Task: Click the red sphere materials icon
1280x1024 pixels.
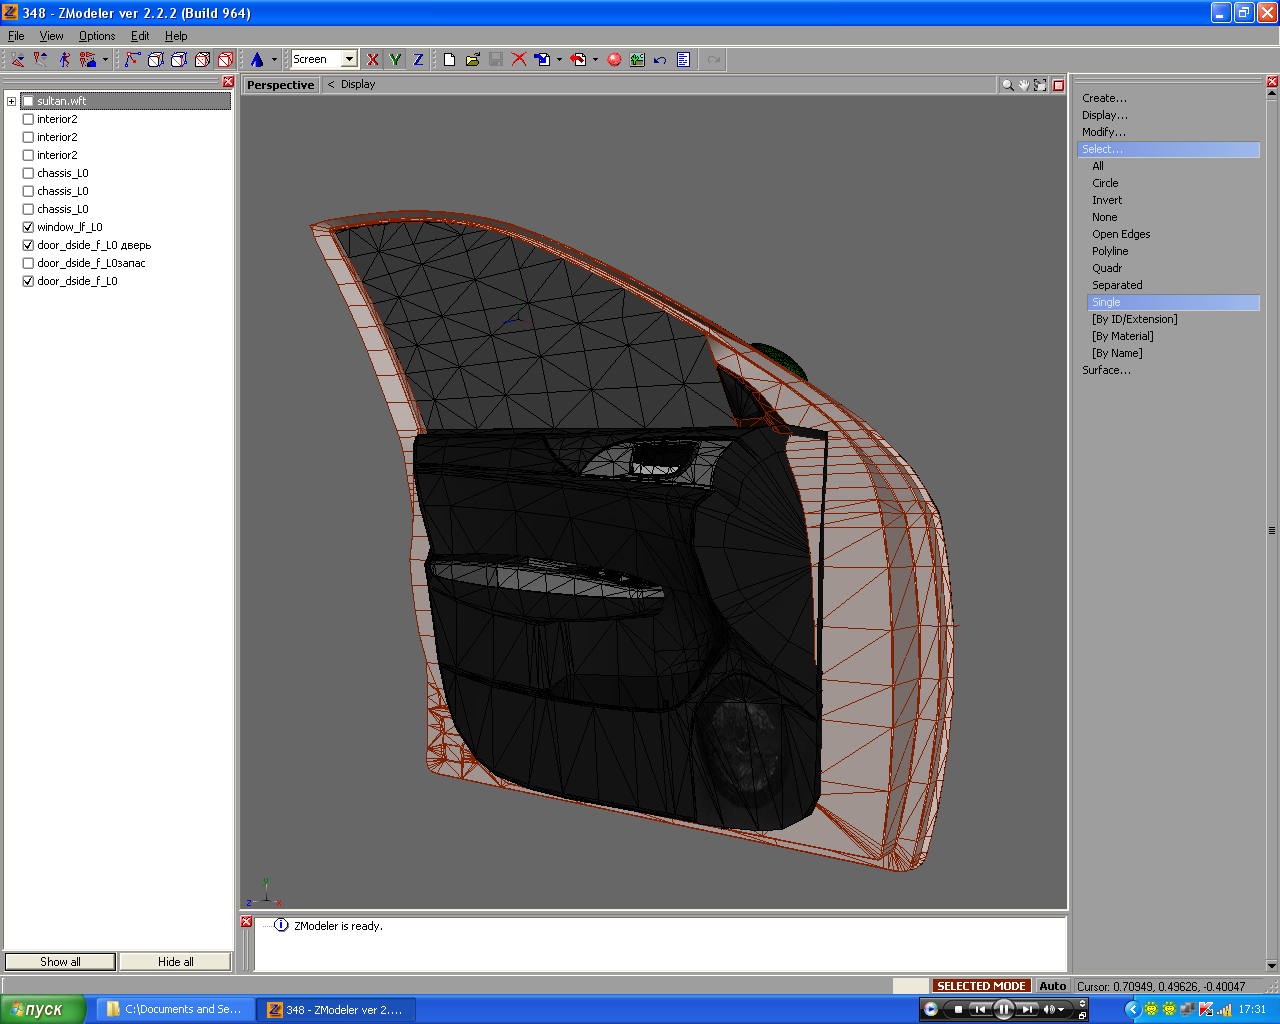Action: 614,60
